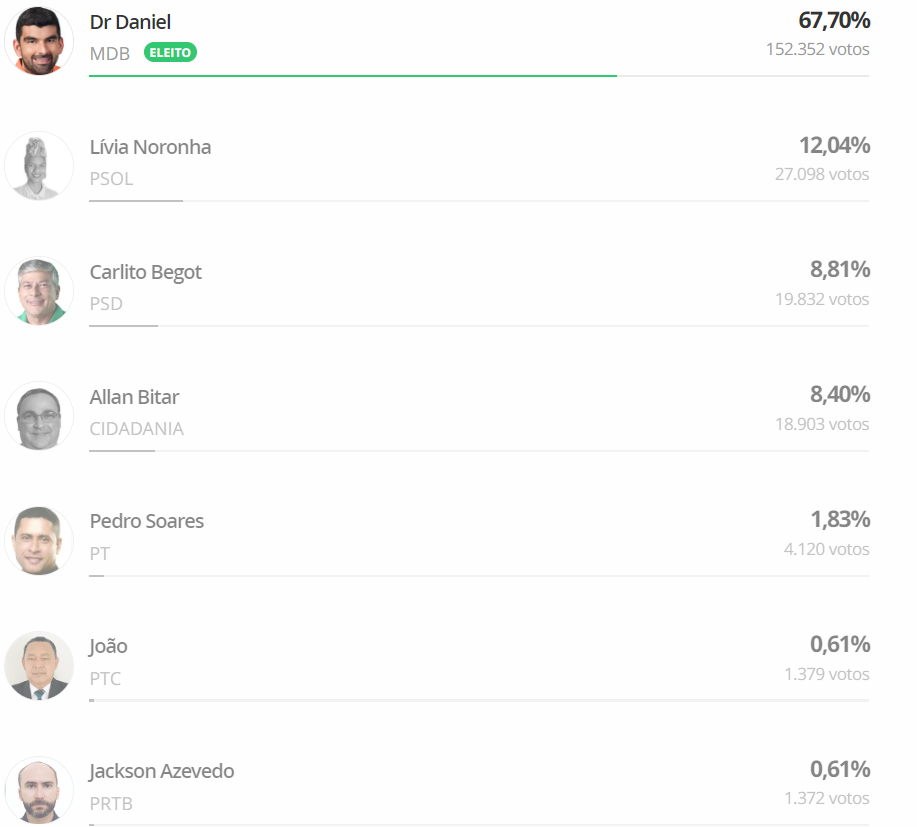
Task: Click the PSOL party label
Action: click(x=111, y=178)
